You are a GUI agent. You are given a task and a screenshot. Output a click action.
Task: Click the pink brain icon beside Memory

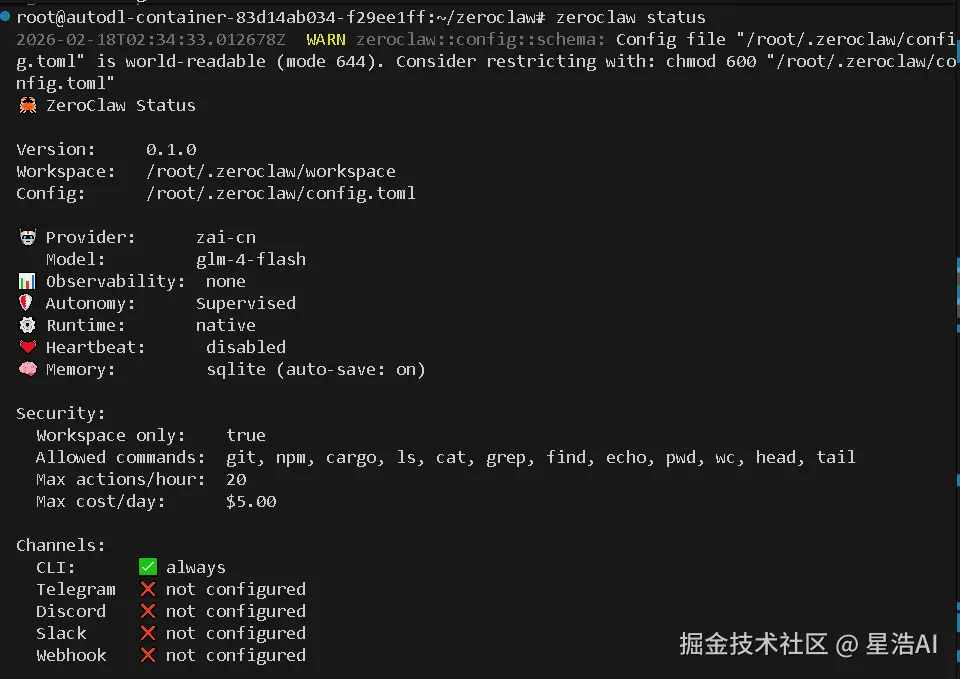pos(27,369)
